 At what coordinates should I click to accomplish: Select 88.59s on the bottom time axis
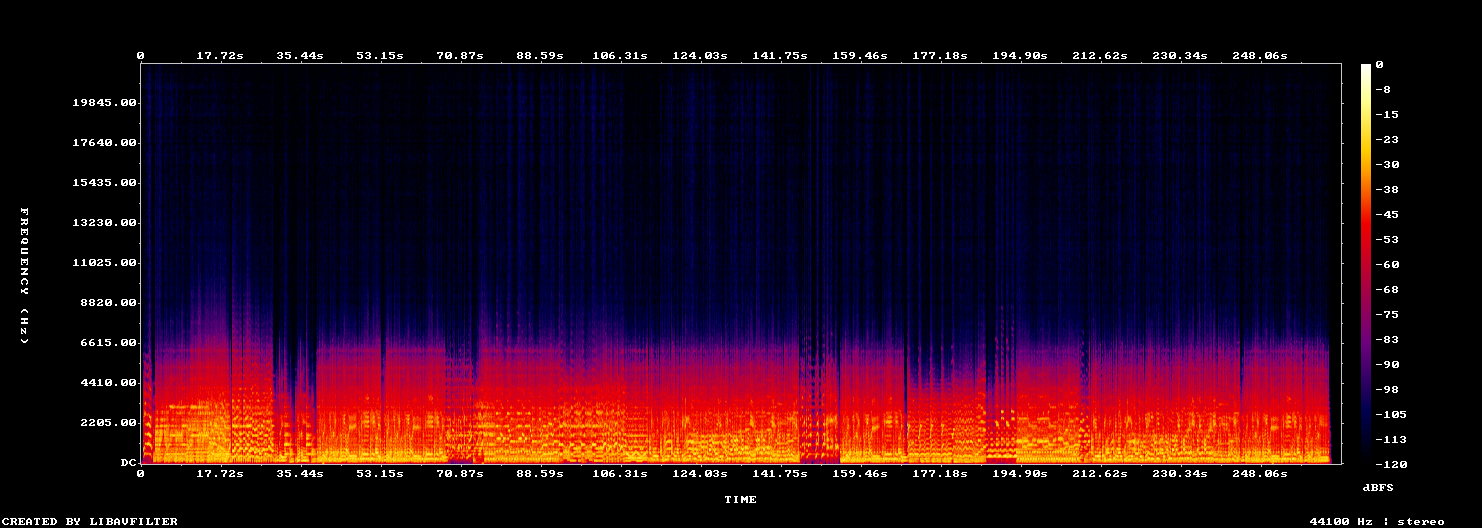(x=540, y=473)
